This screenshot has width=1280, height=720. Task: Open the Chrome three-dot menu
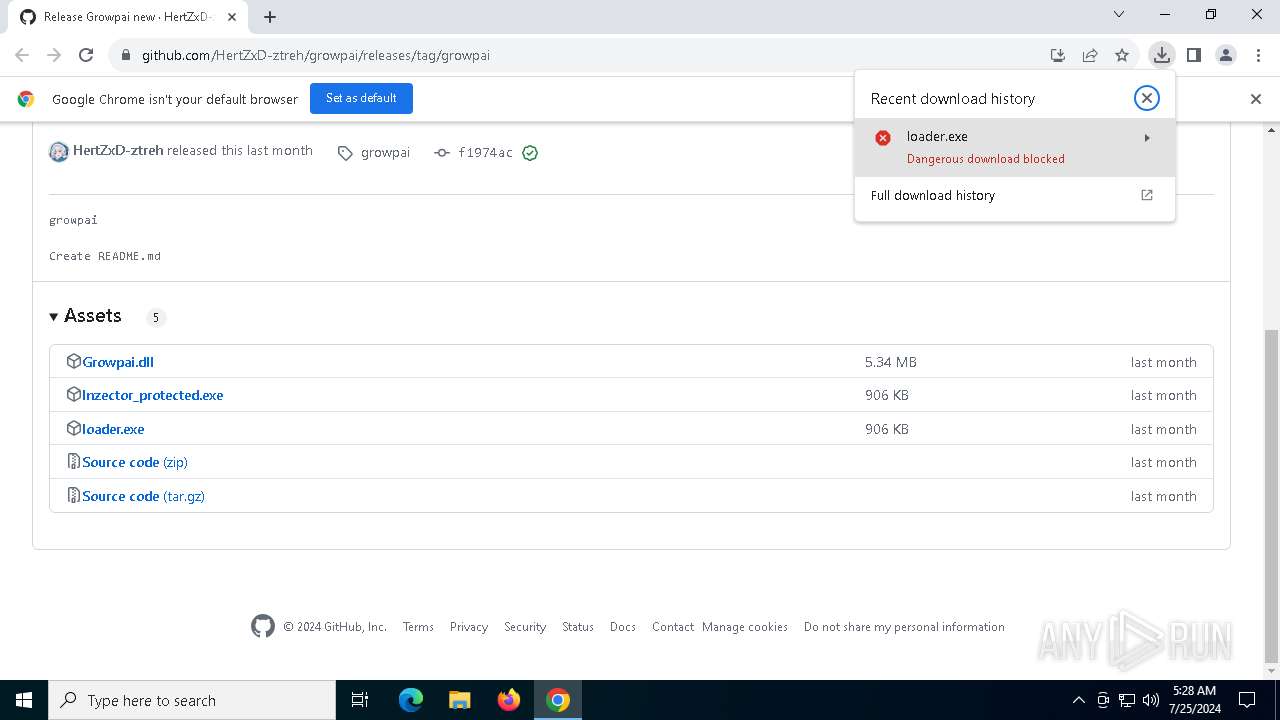[1258, 55]
